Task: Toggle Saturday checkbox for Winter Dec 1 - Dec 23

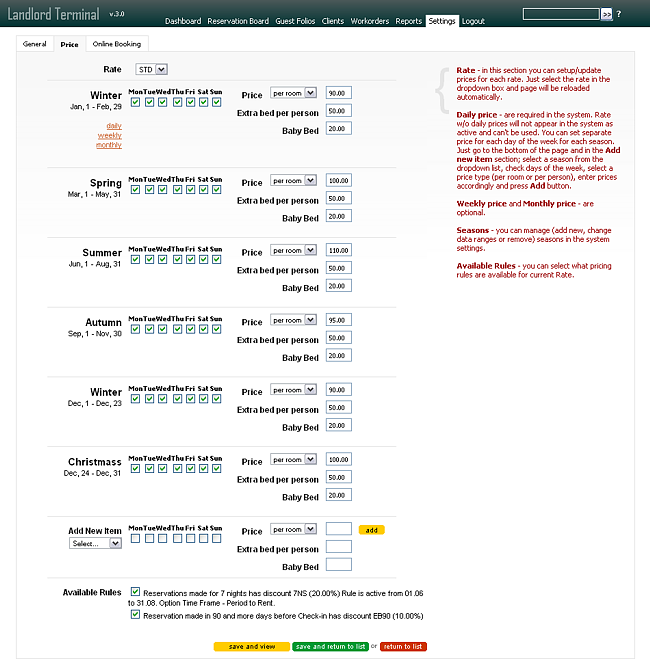Action: [x=204, y=399]
